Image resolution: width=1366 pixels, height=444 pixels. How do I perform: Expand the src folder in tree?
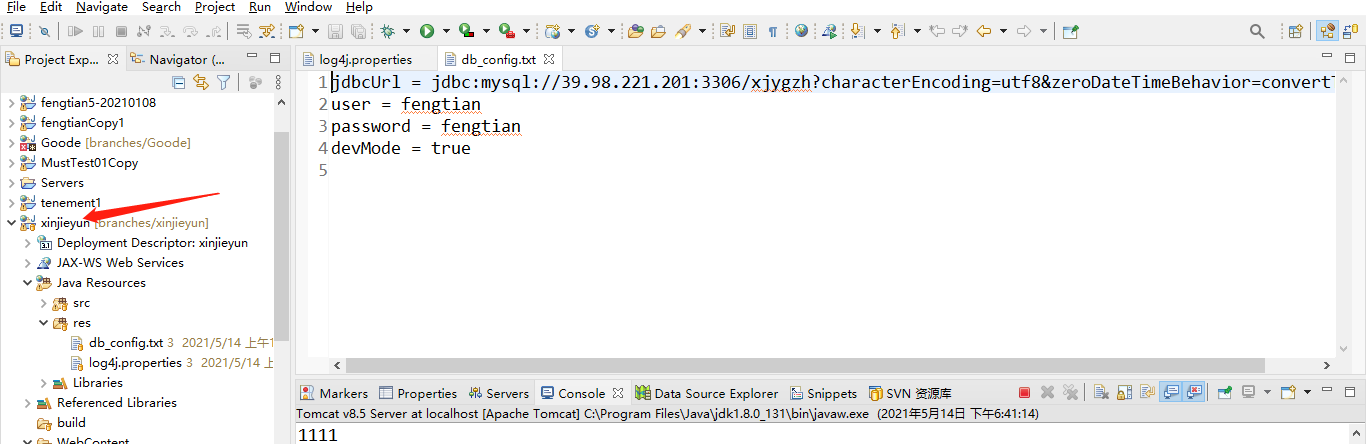coord(44,303)
